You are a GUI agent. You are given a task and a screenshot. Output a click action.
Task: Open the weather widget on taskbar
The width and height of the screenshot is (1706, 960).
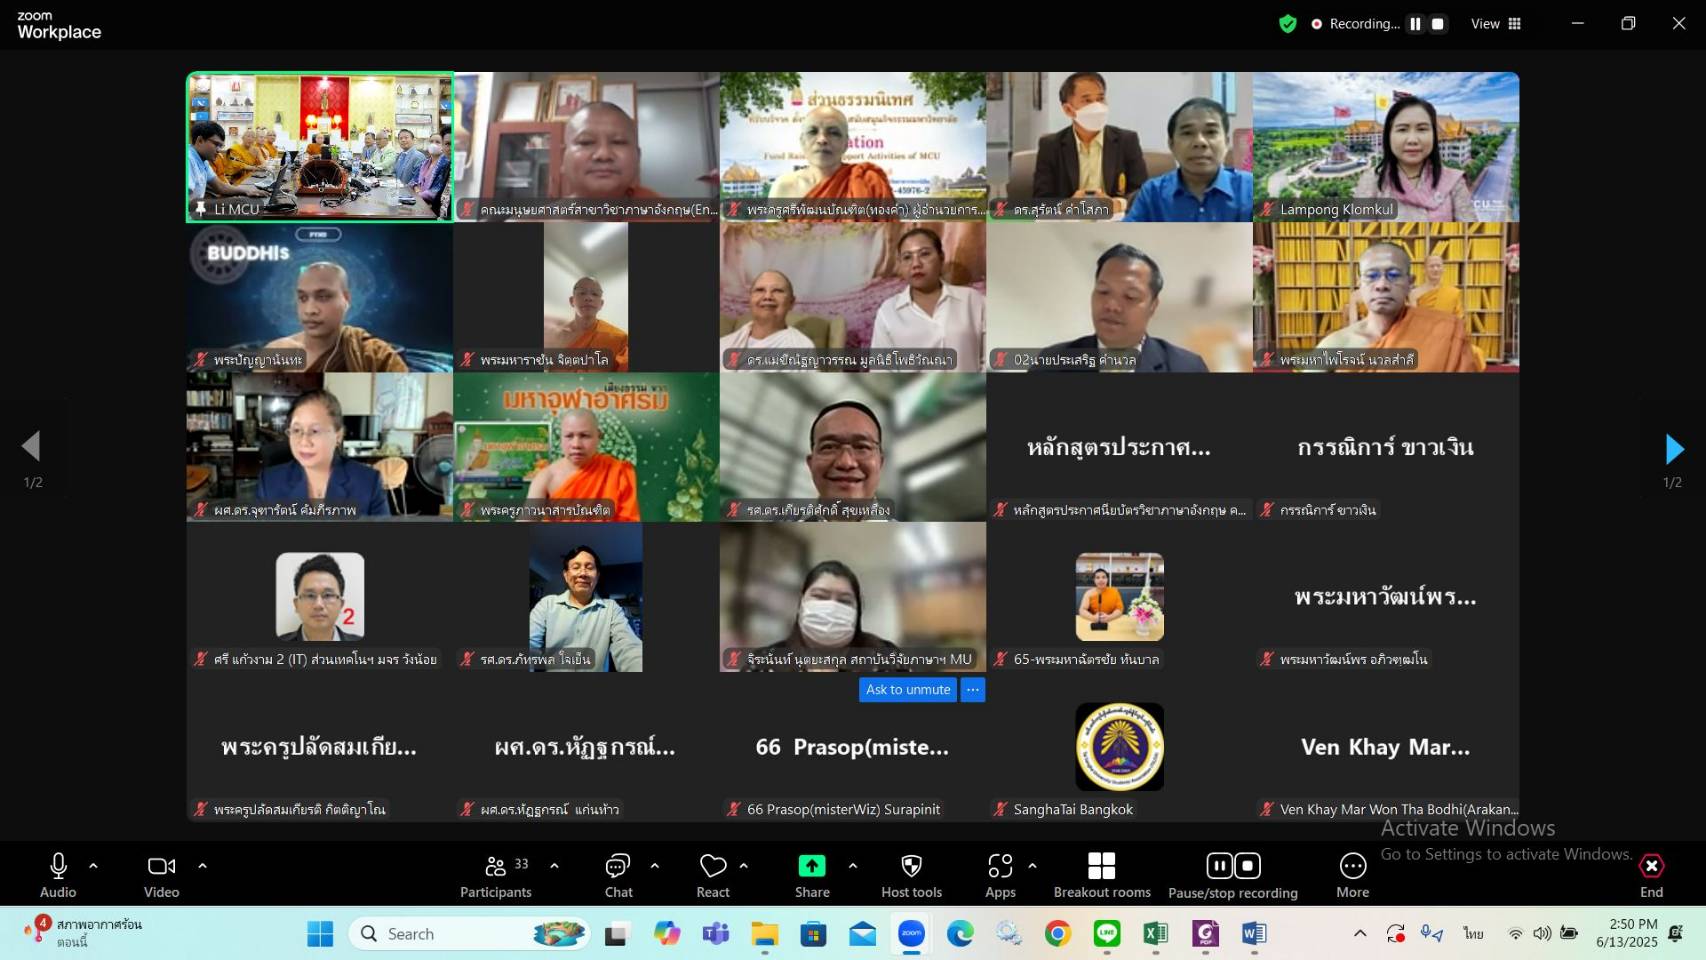click(85, 933)
